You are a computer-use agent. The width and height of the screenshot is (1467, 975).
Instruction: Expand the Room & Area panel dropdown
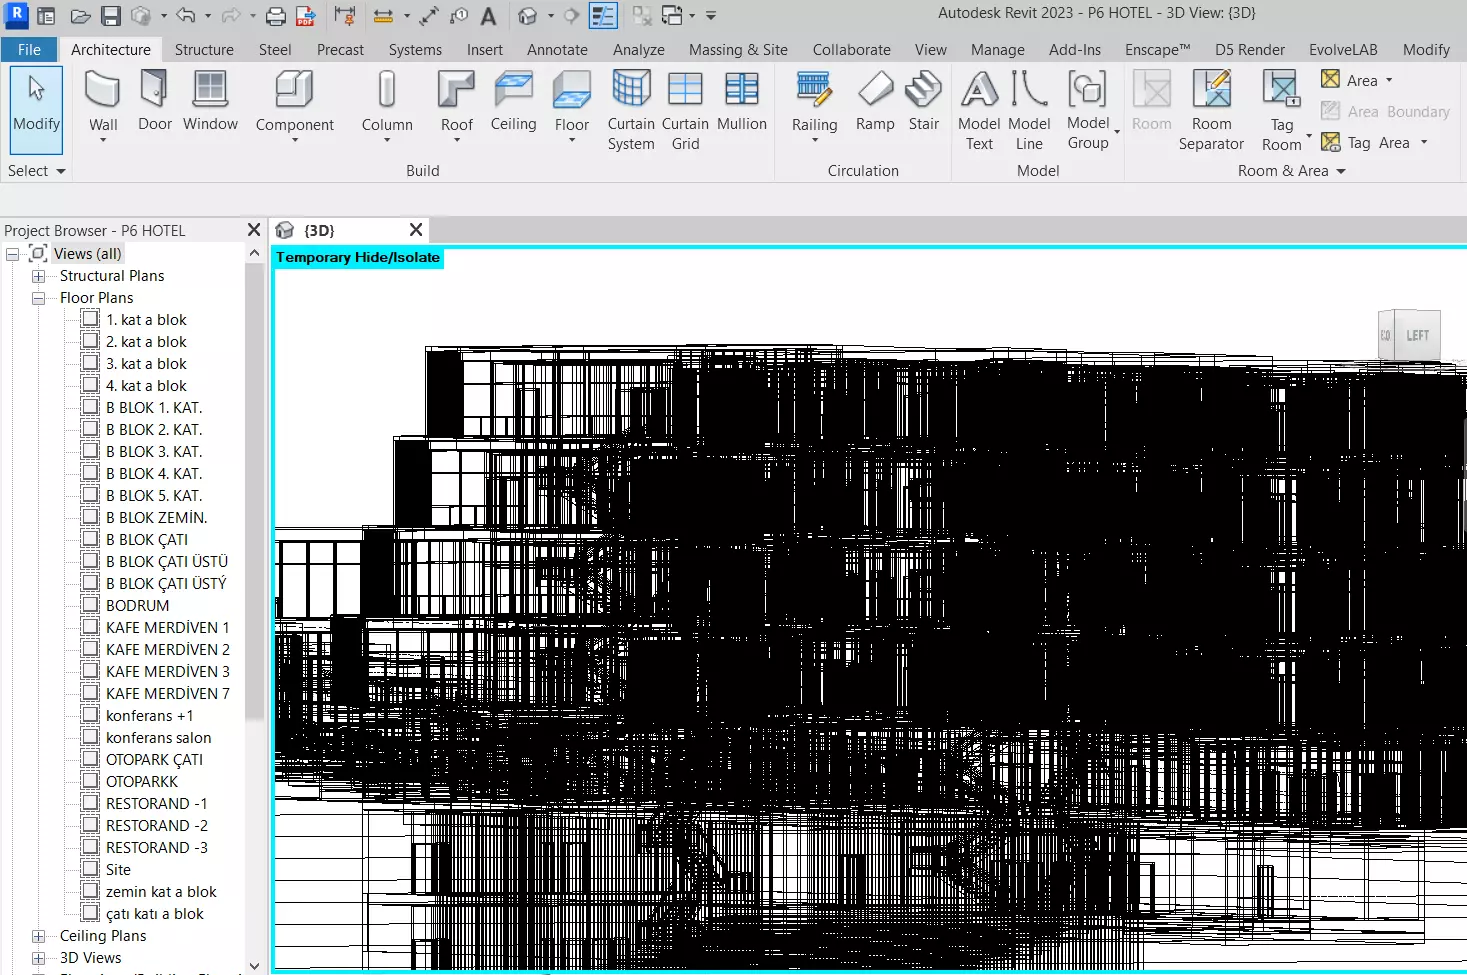click(1292, 171)
